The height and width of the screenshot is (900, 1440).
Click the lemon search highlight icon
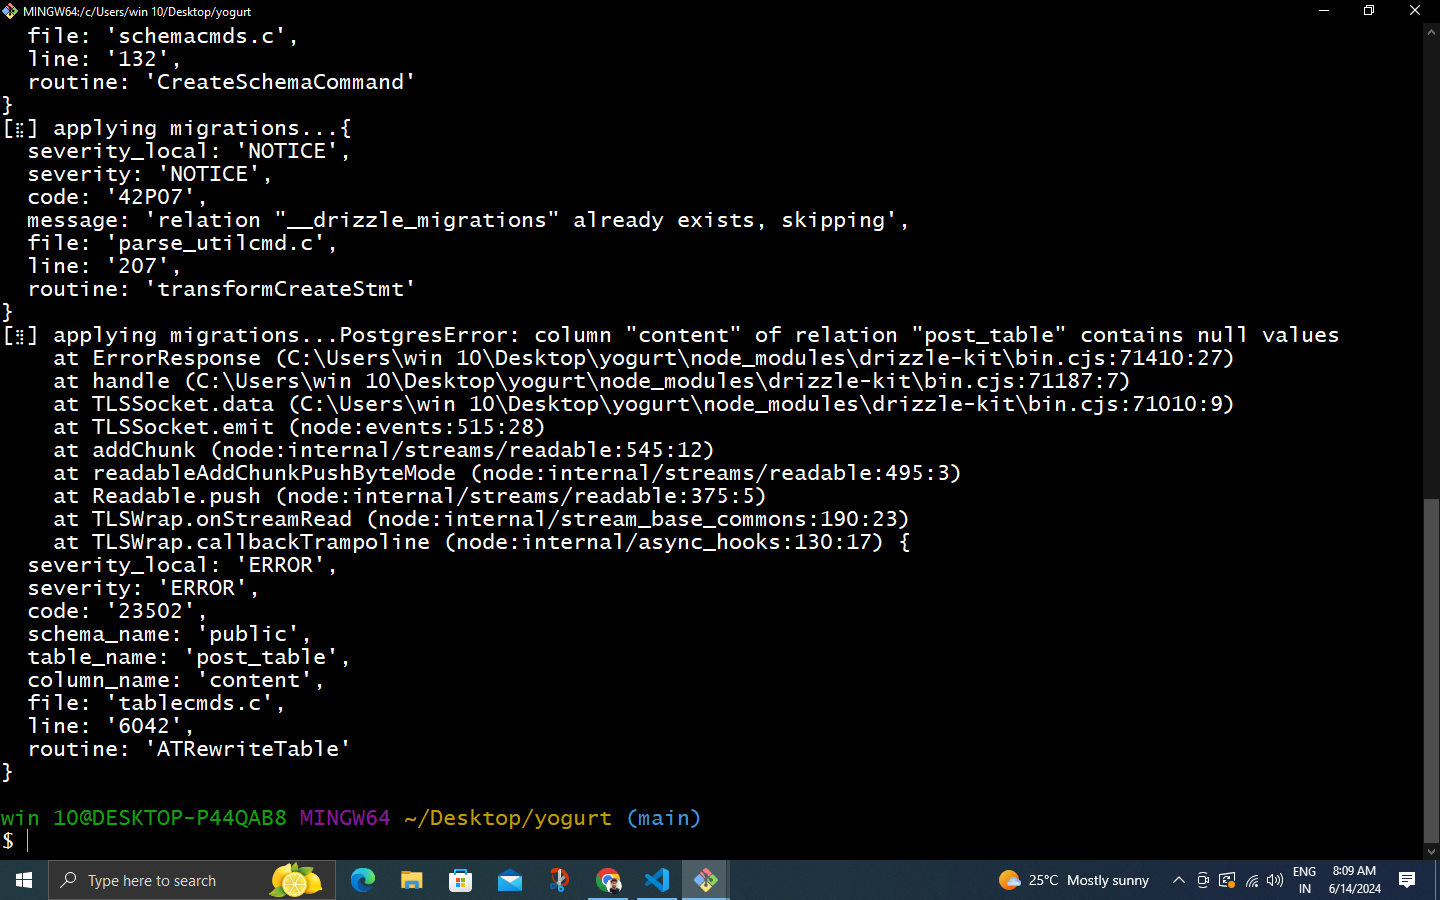[295, 880]
